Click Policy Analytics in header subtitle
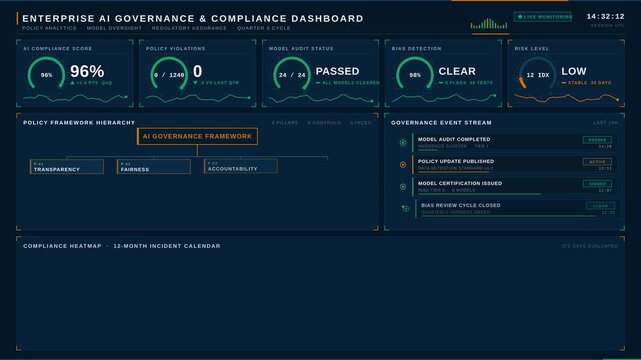This screenshot has width=641, height=360. point(49,28)
